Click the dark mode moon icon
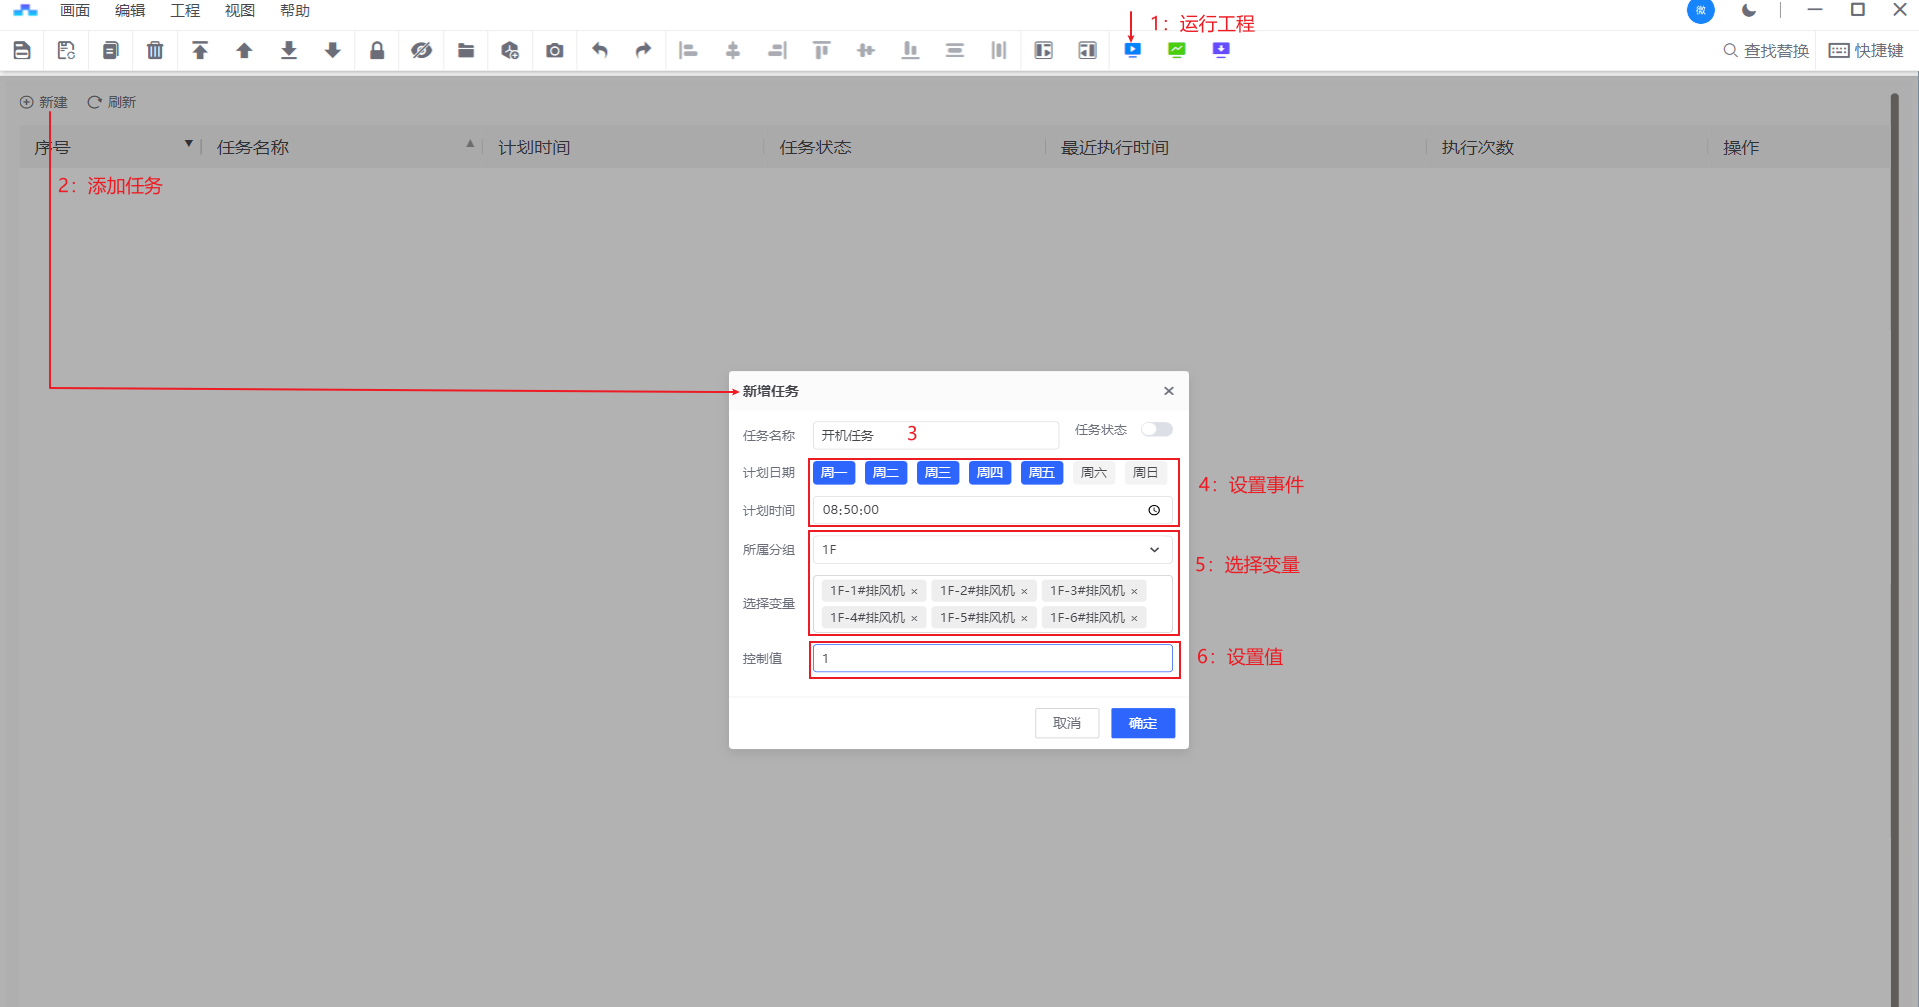The image size is (1919, 1007). [1749, 11]
